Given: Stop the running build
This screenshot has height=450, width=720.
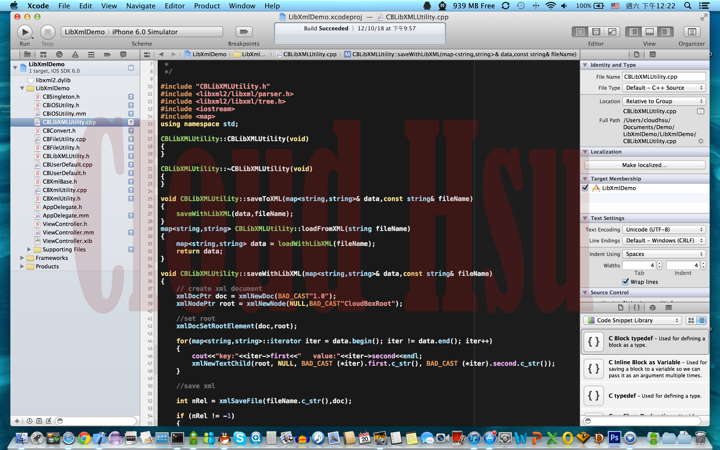Looking at the screenshot, I should click(x=47, y=32).
